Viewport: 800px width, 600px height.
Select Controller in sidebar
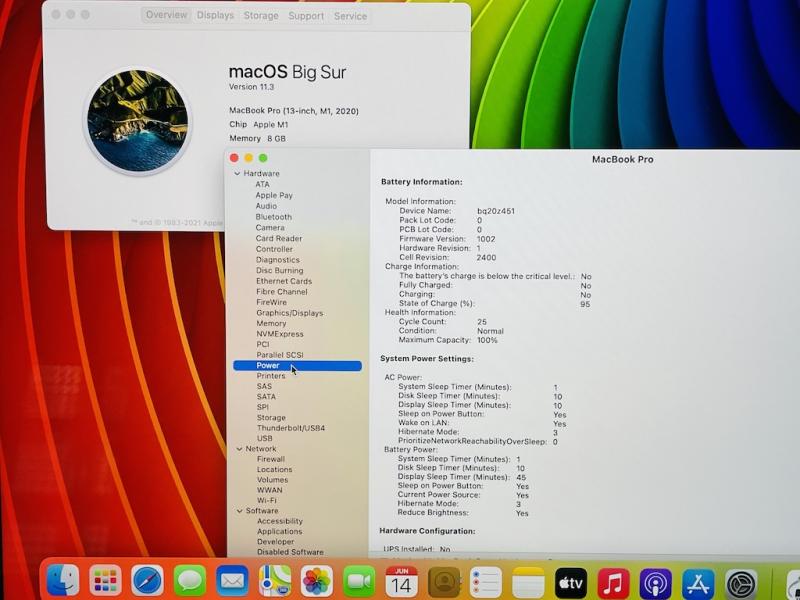(x=274, y=249)
